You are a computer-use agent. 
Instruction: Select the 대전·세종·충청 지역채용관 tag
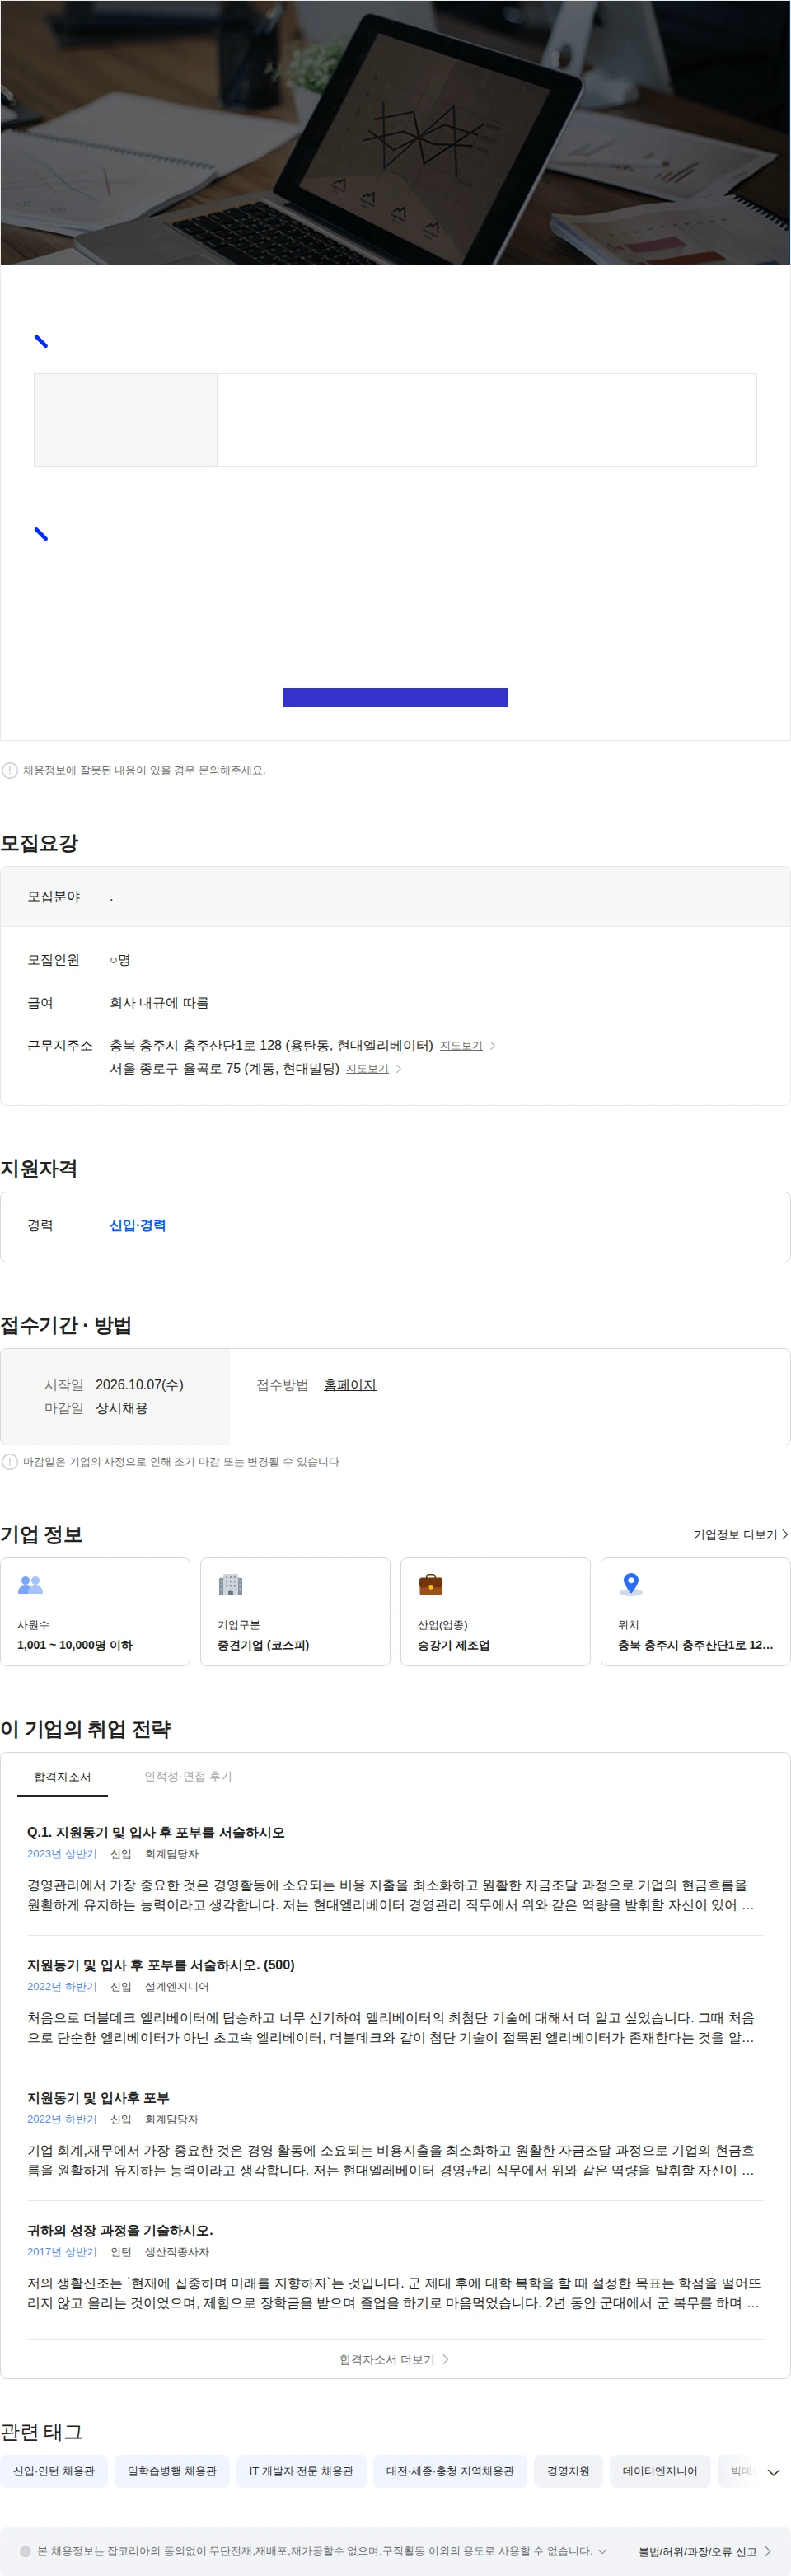[450, 2471]
